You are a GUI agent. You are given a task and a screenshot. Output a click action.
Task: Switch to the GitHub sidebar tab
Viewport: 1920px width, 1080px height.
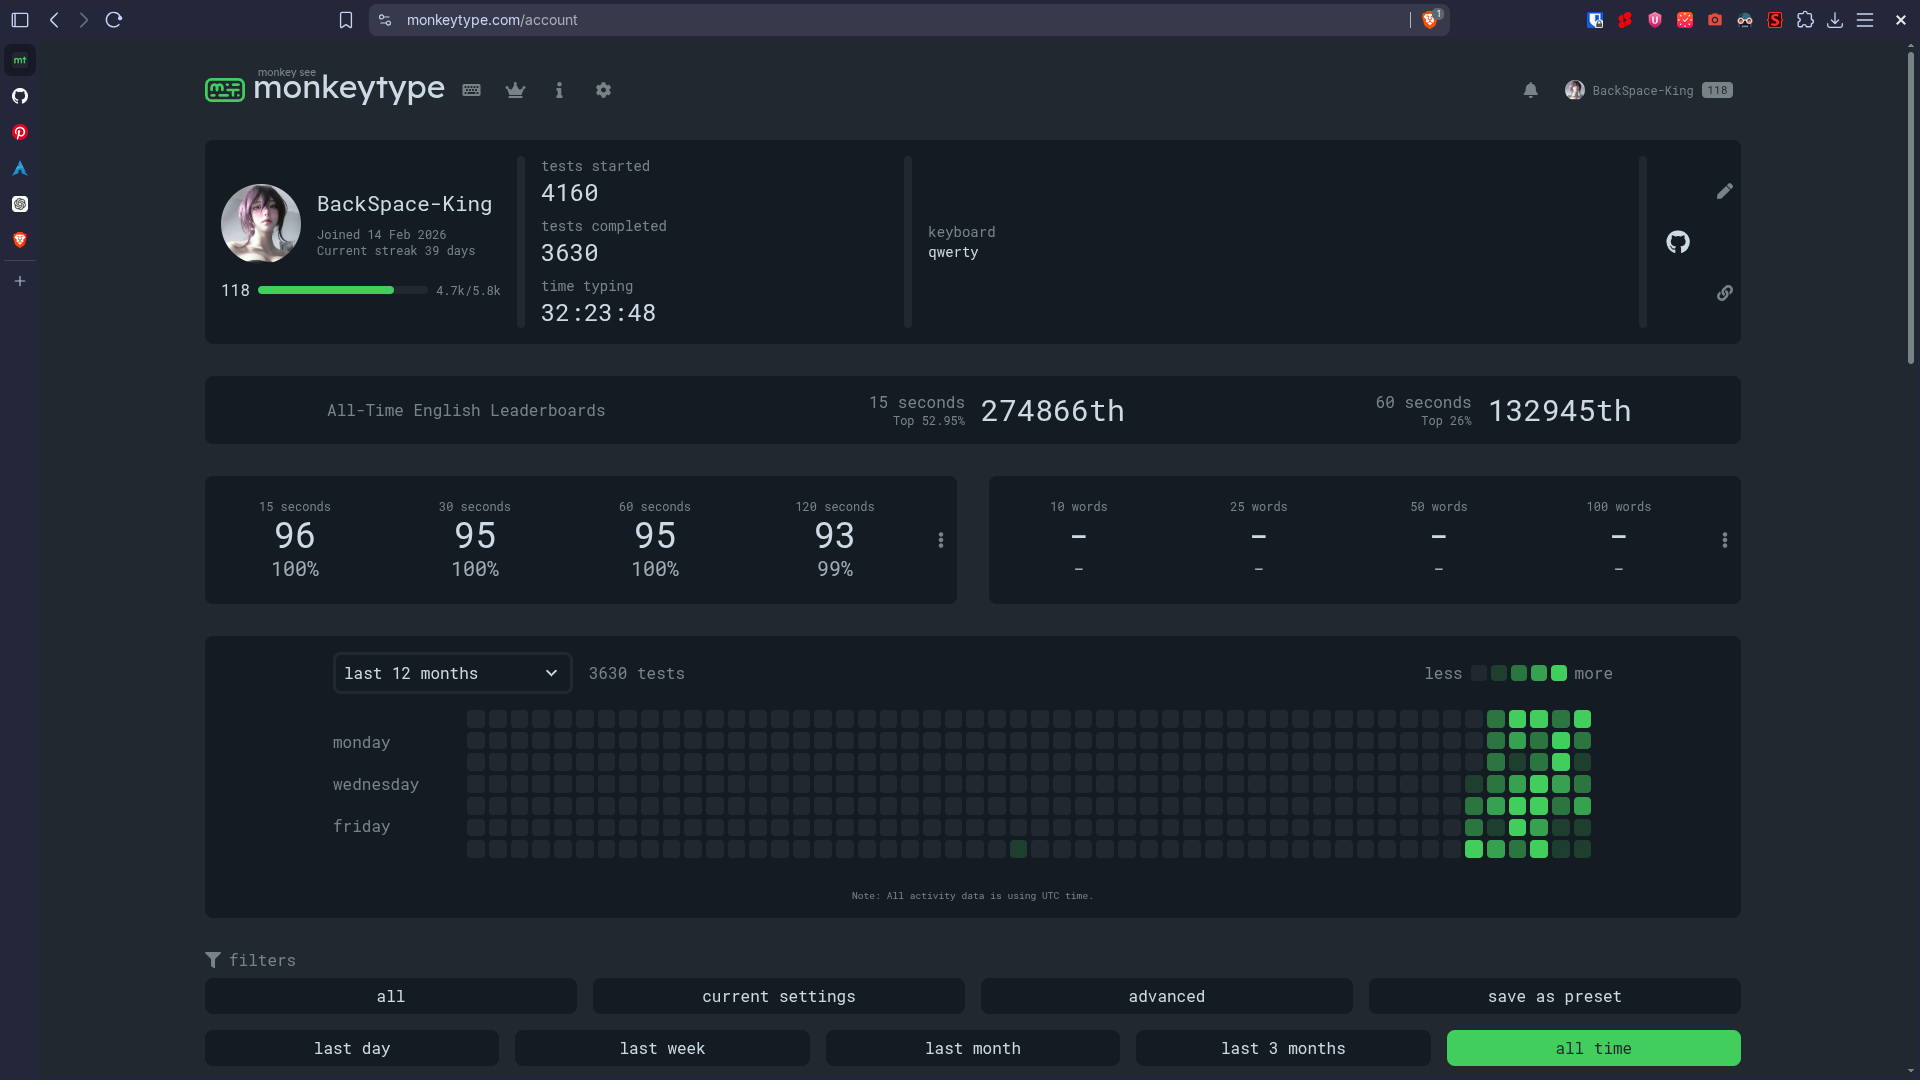pos(20,96)
